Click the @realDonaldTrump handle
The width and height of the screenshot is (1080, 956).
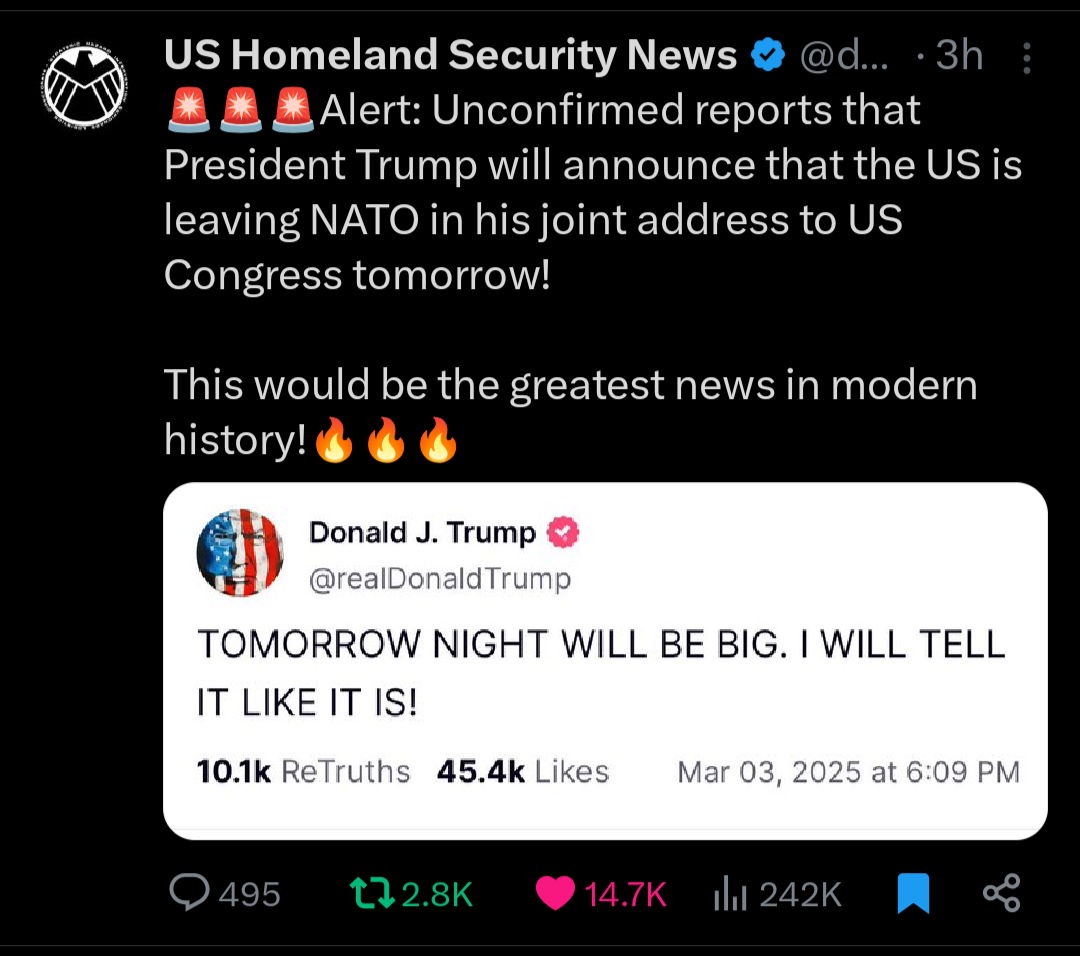440,578
